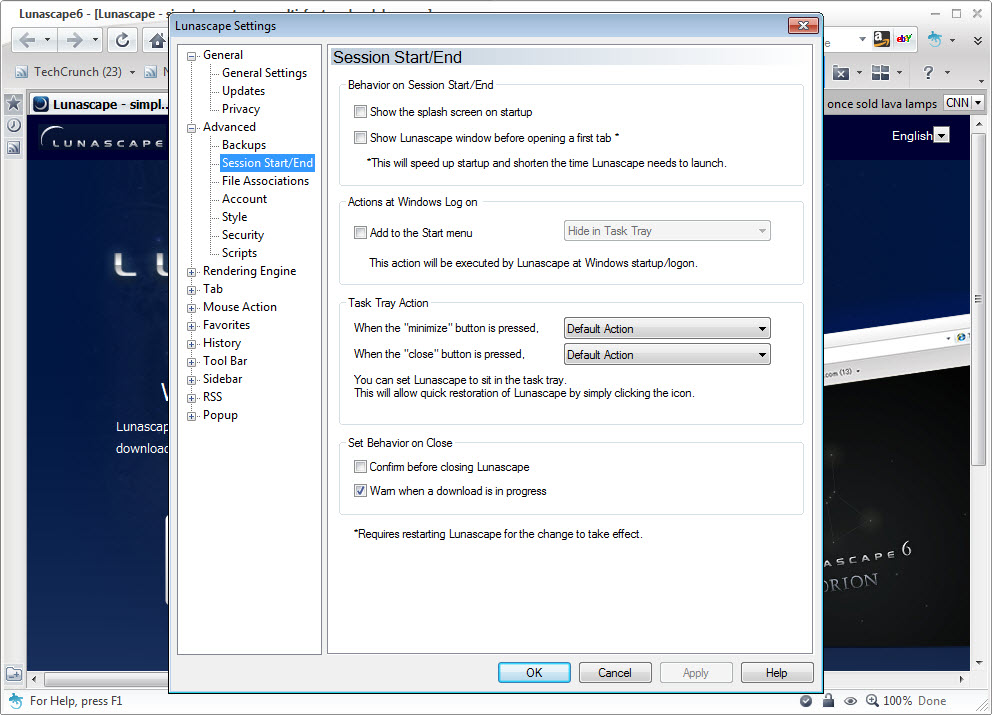Enable Confirm before closing Lunascape
992x715 pixels.
point(361,467)
